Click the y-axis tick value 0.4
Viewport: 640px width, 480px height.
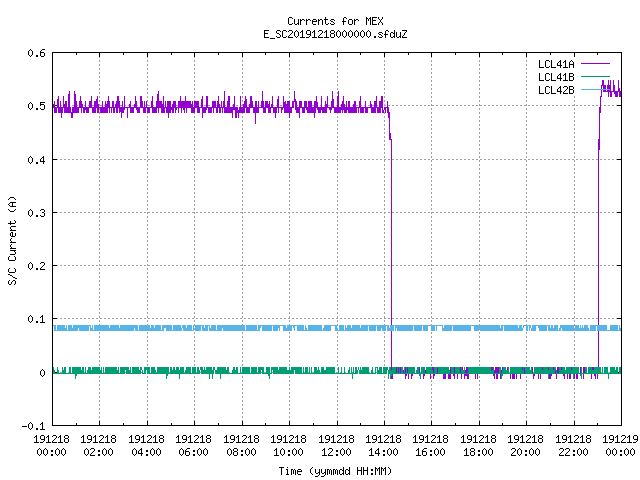(x=36, y=160)
